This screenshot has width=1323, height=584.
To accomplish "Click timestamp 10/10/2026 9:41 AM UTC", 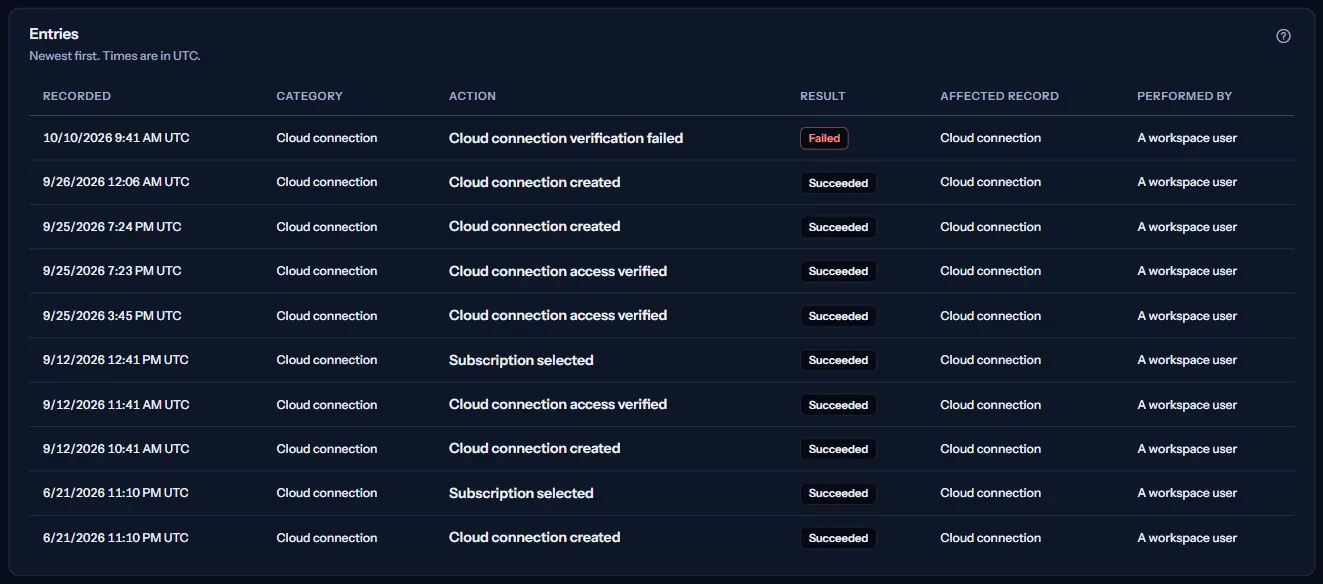I will (116, 138).
